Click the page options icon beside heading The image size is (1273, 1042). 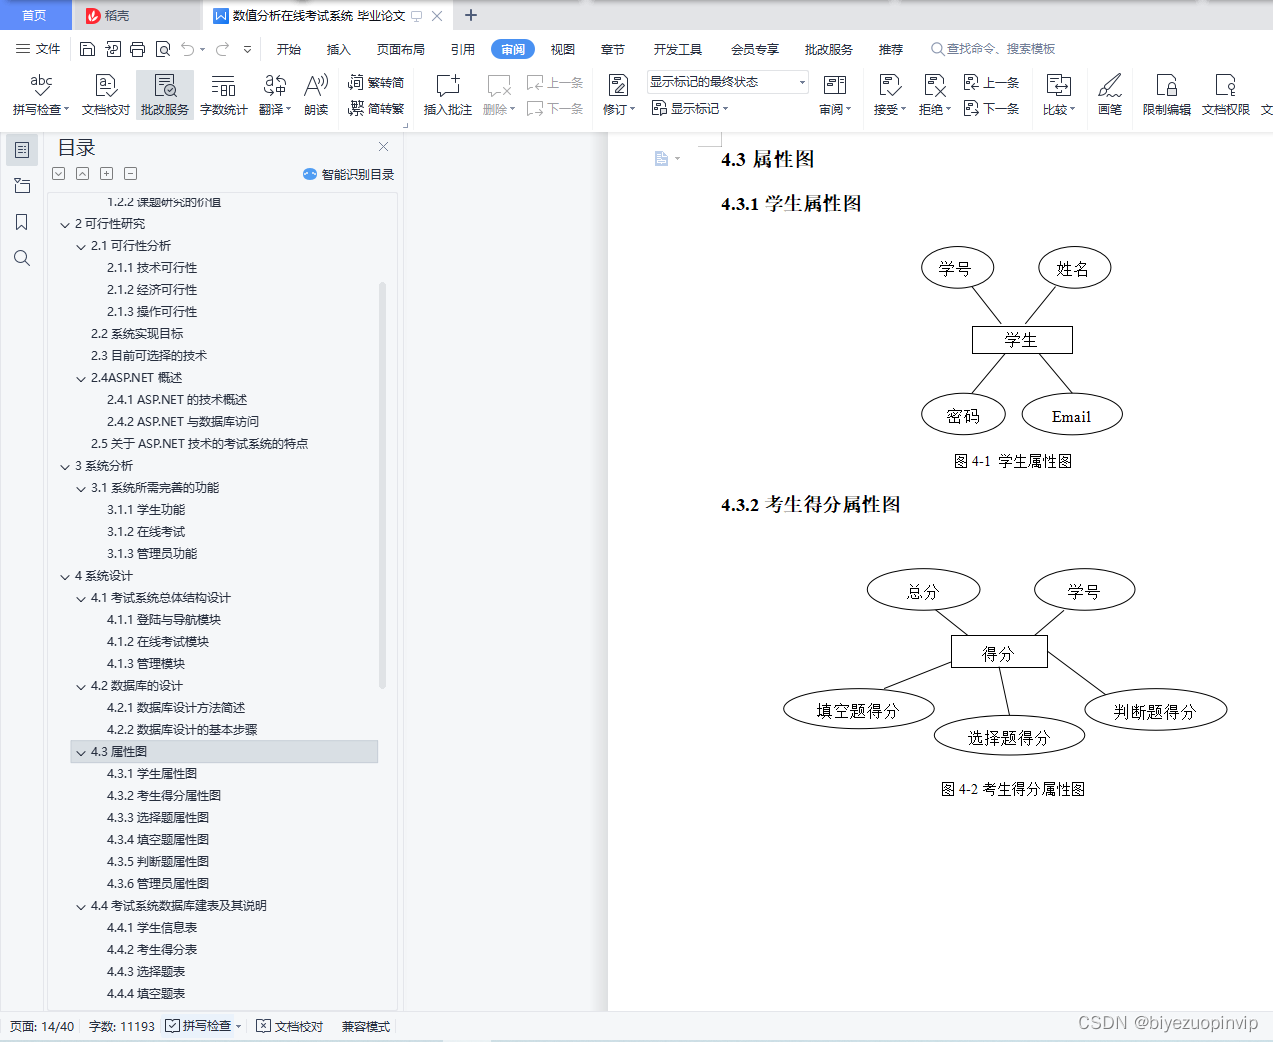coord(666,159)
